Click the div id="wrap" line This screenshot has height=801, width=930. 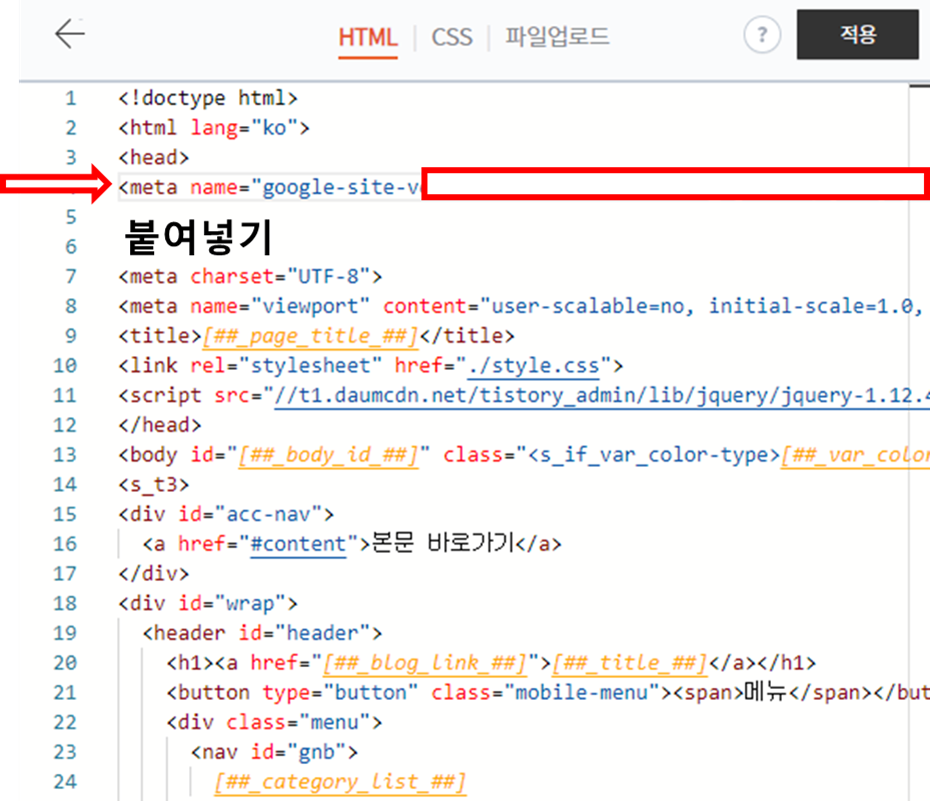pyautogui.click(x=208, y=604)
